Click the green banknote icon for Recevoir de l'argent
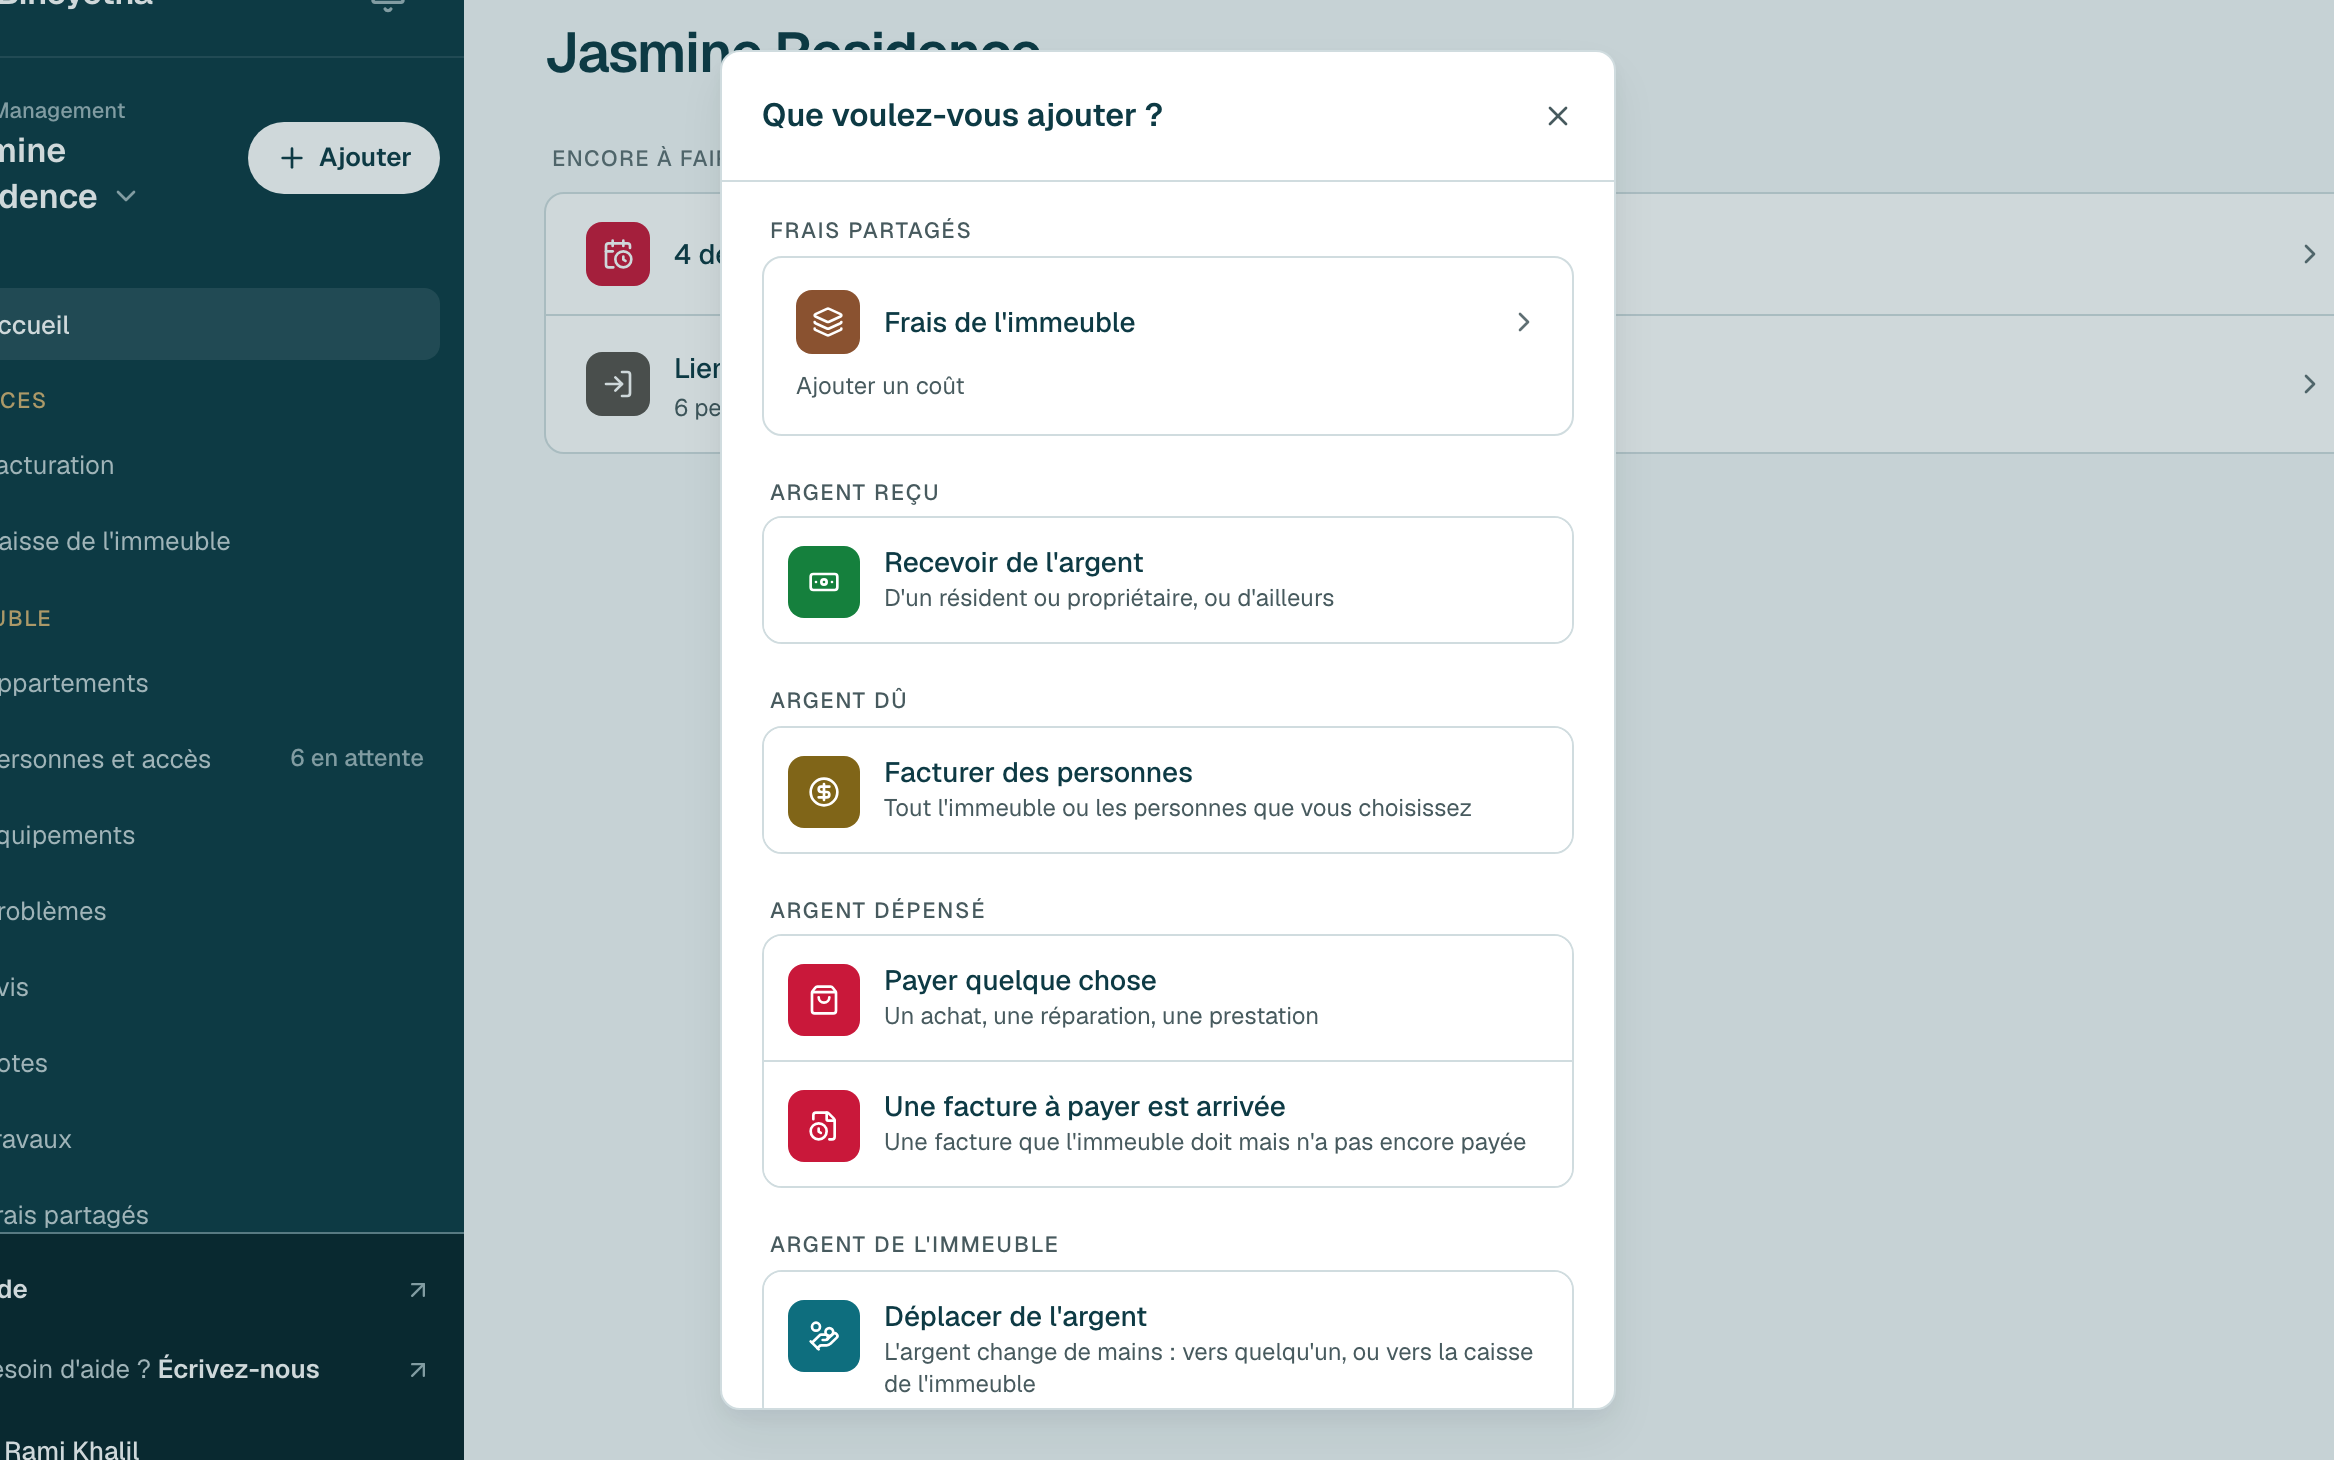Viewport: 2334px width, 1460px height. 824,582
